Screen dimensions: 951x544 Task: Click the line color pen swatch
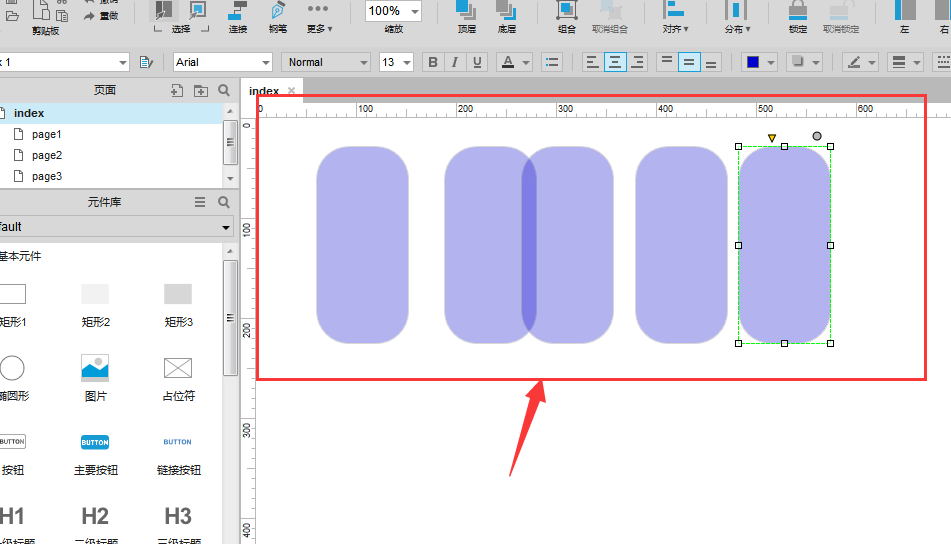pyautogui.click(x=854, y=62)
